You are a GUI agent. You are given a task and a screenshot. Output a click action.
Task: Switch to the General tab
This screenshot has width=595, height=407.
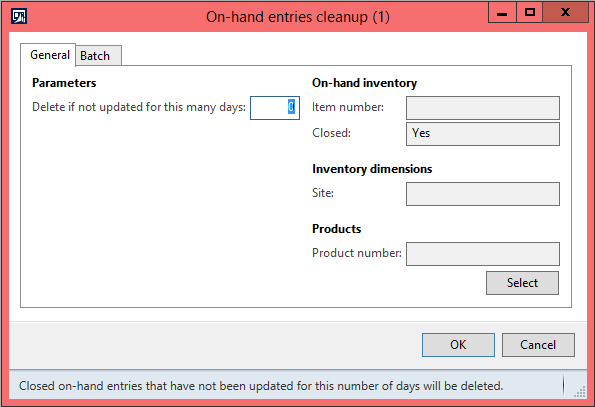coord(49,55)
